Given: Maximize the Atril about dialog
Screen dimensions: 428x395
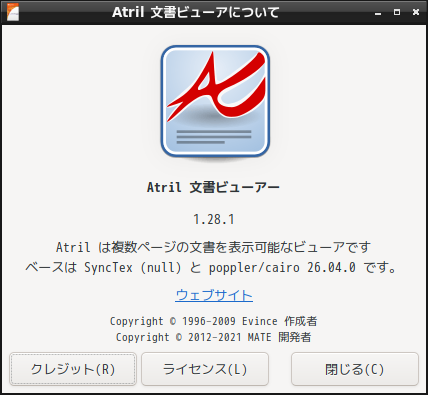Looking at the screenshot, I should coord(397,12).
